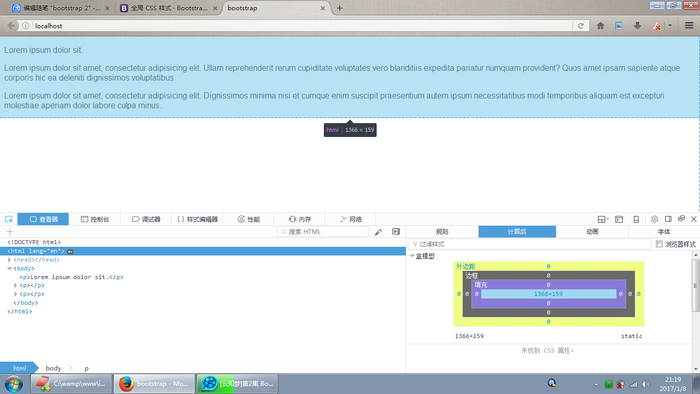
Task: Switch to the 规则 rules sidebar tab
Action: tap(442, 232)
